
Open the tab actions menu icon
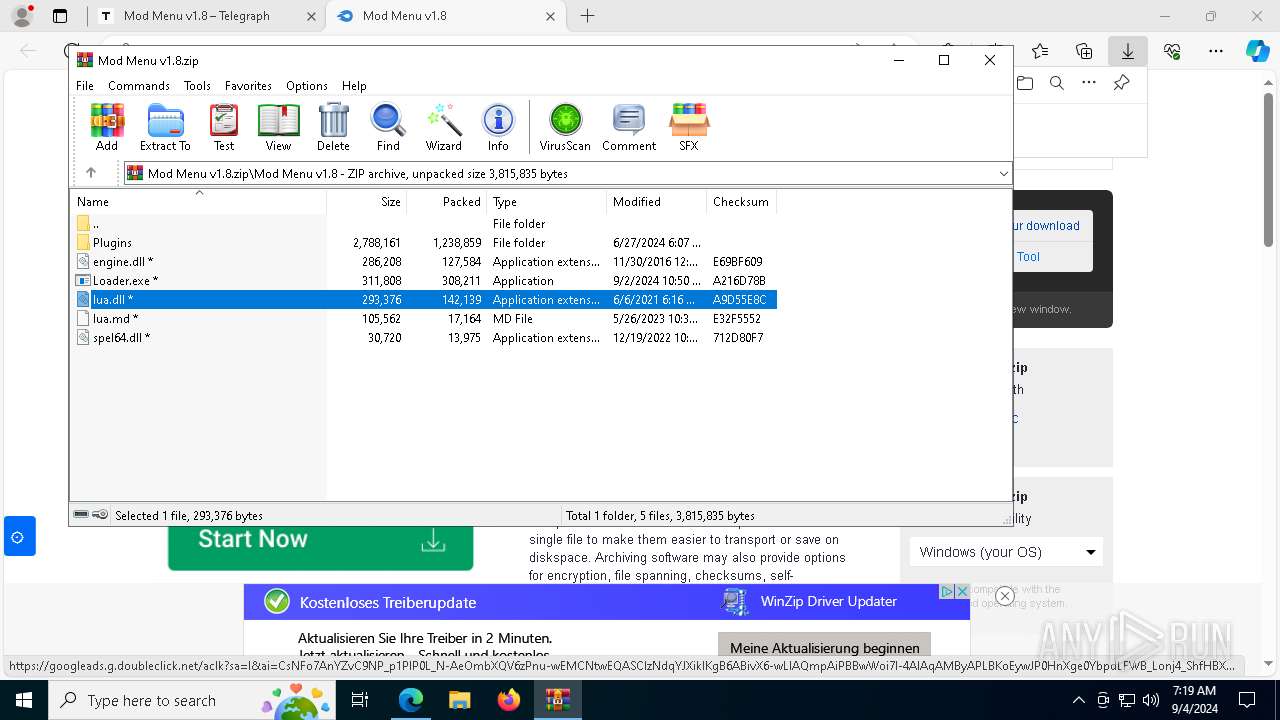point(60,16)
